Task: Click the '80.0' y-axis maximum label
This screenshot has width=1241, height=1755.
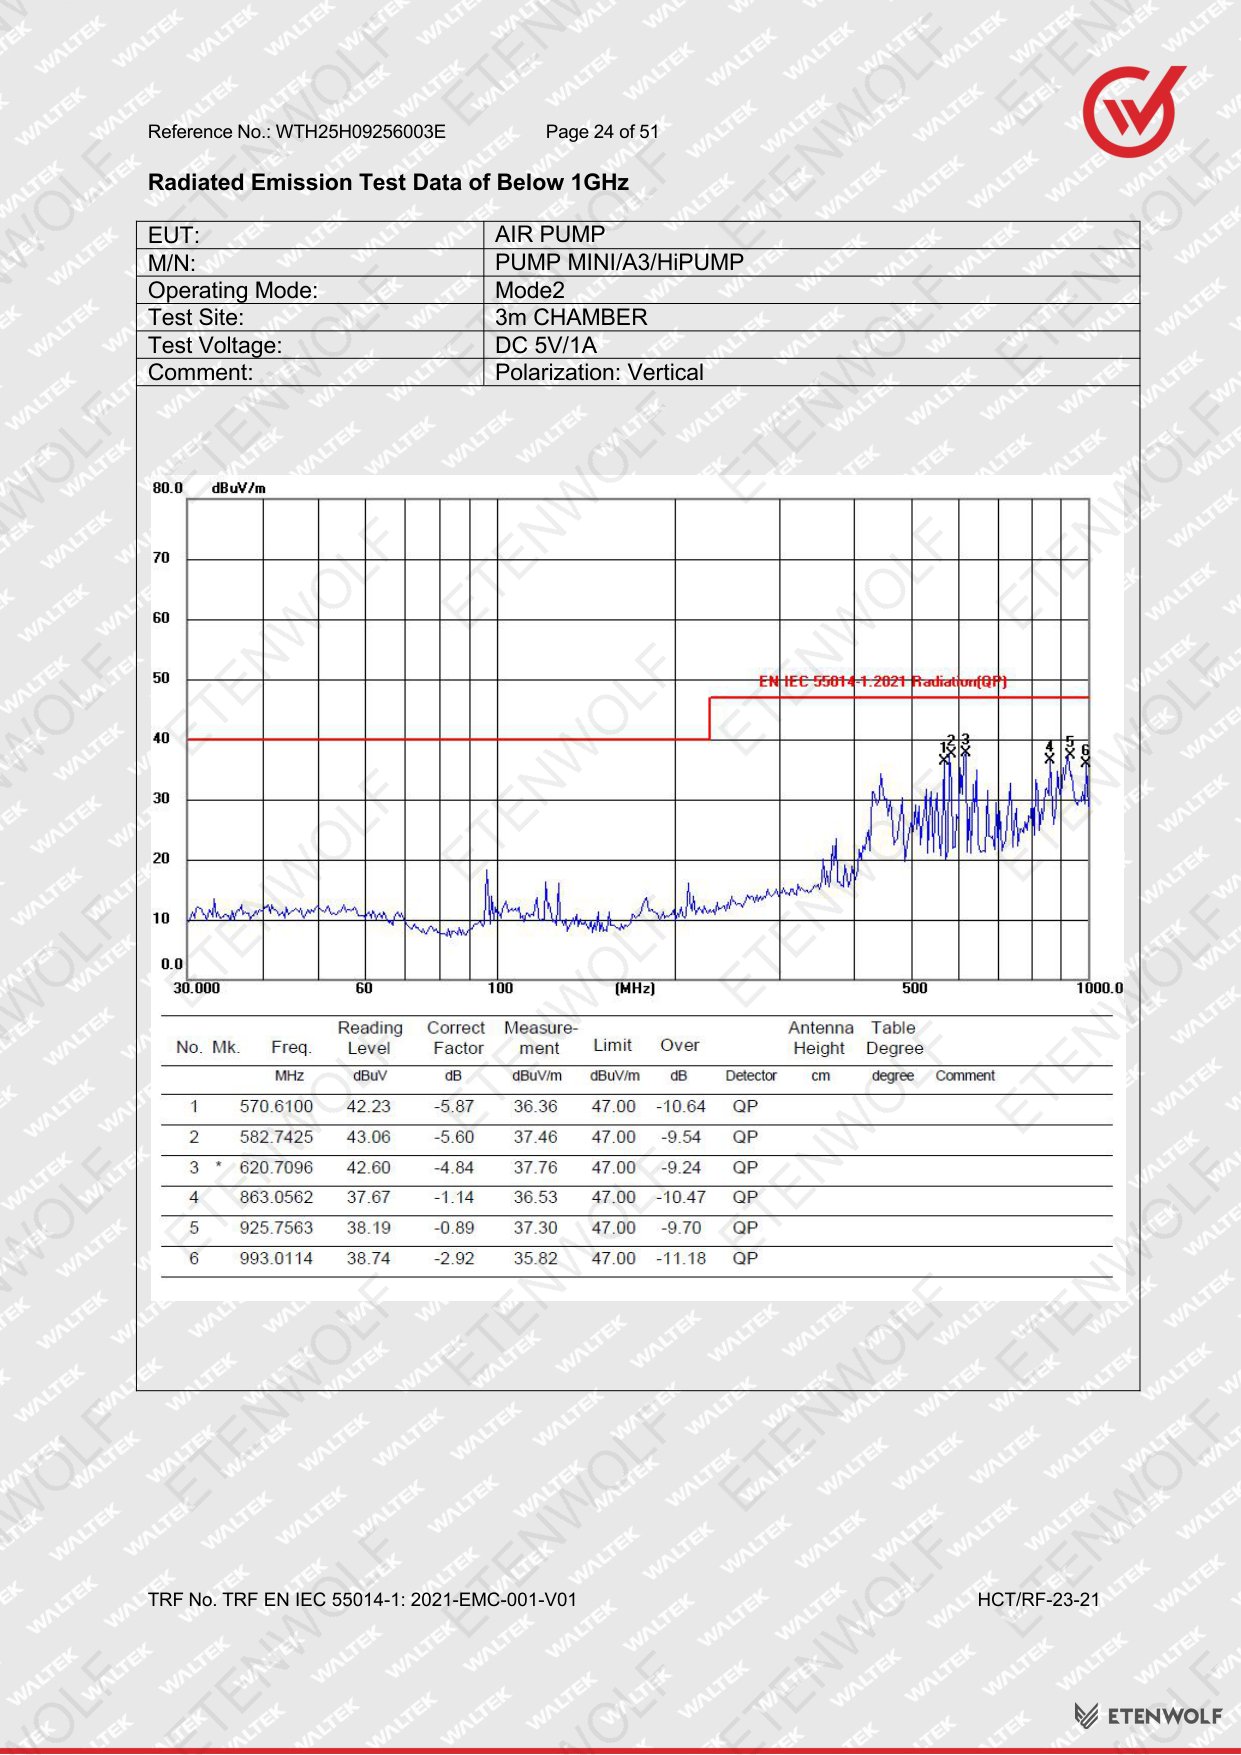Action: click(x=168, y=488)
